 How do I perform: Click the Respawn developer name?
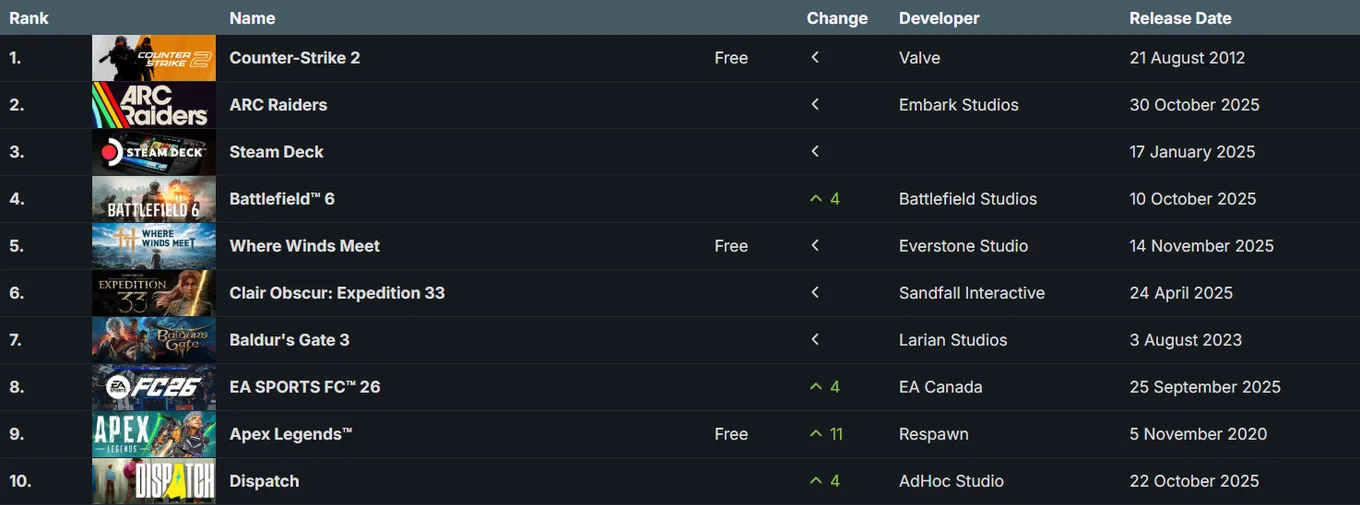click(x=934, y=434)
